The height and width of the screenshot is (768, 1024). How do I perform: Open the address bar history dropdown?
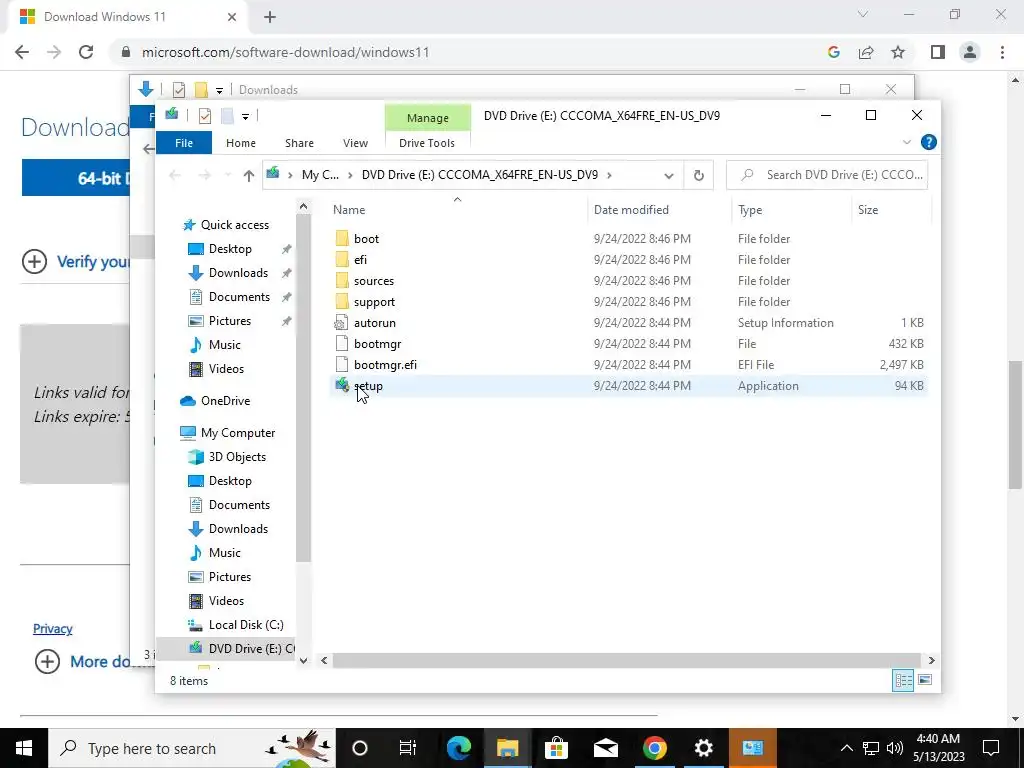(668, 175)
